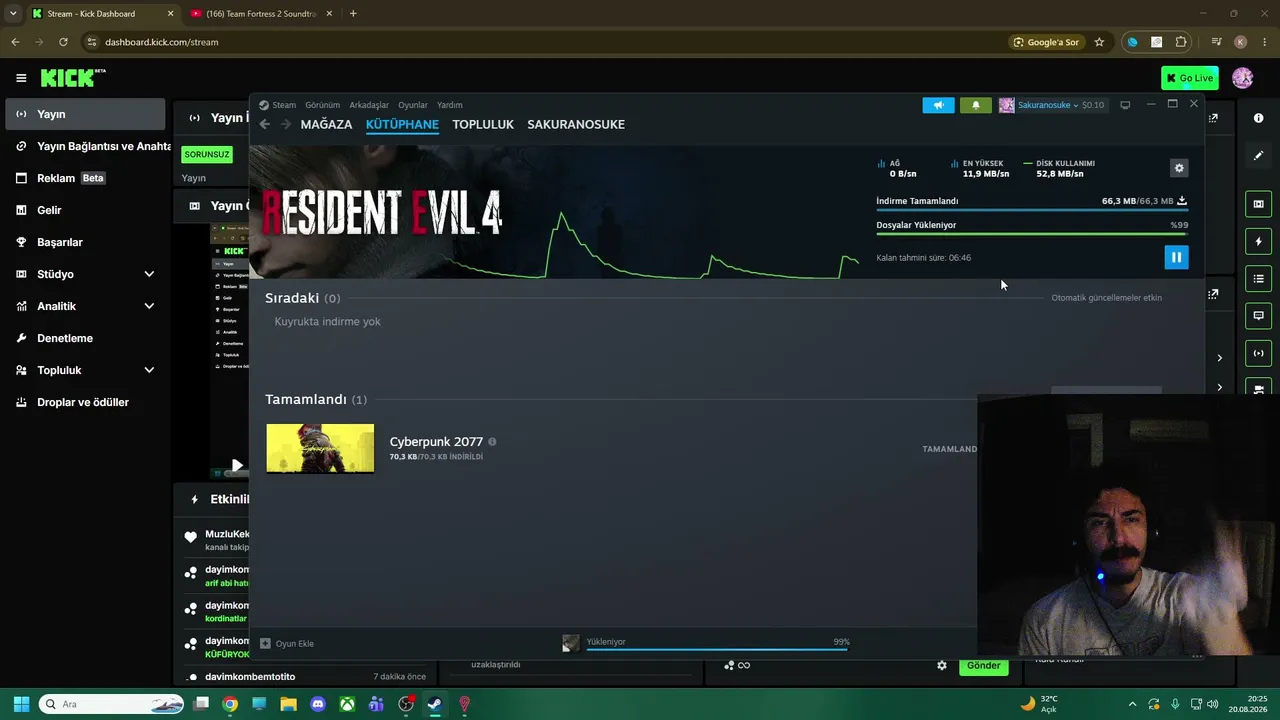1280x720 pixels.
Task: Open the Görünüm menu in Steam
Action: [x=322, y=105]
